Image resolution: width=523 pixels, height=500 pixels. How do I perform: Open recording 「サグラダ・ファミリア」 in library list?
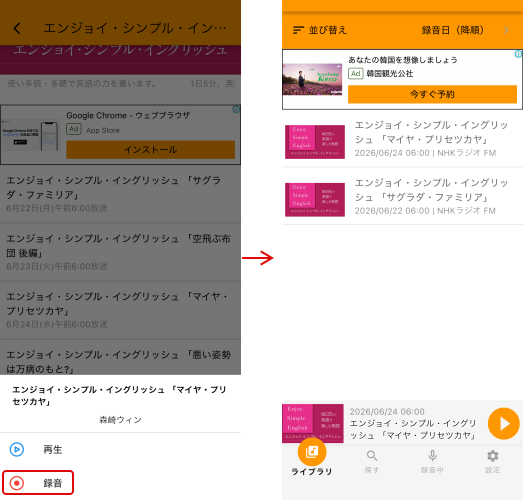402,197
